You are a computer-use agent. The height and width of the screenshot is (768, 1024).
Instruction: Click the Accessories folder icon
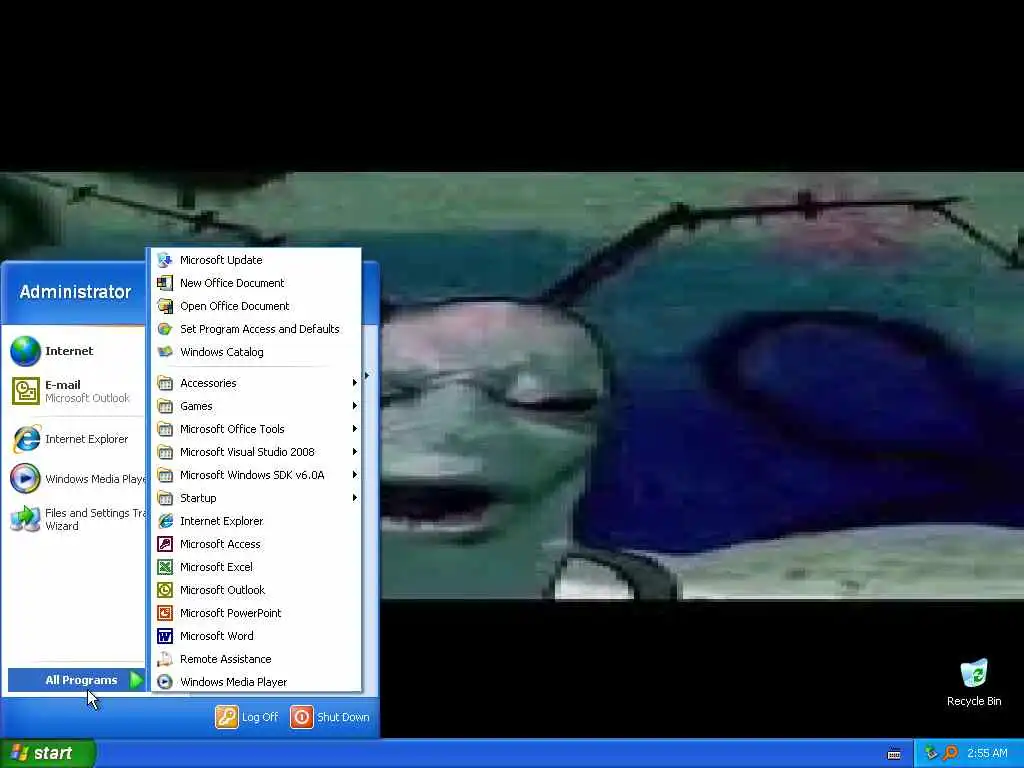[165, 383]
